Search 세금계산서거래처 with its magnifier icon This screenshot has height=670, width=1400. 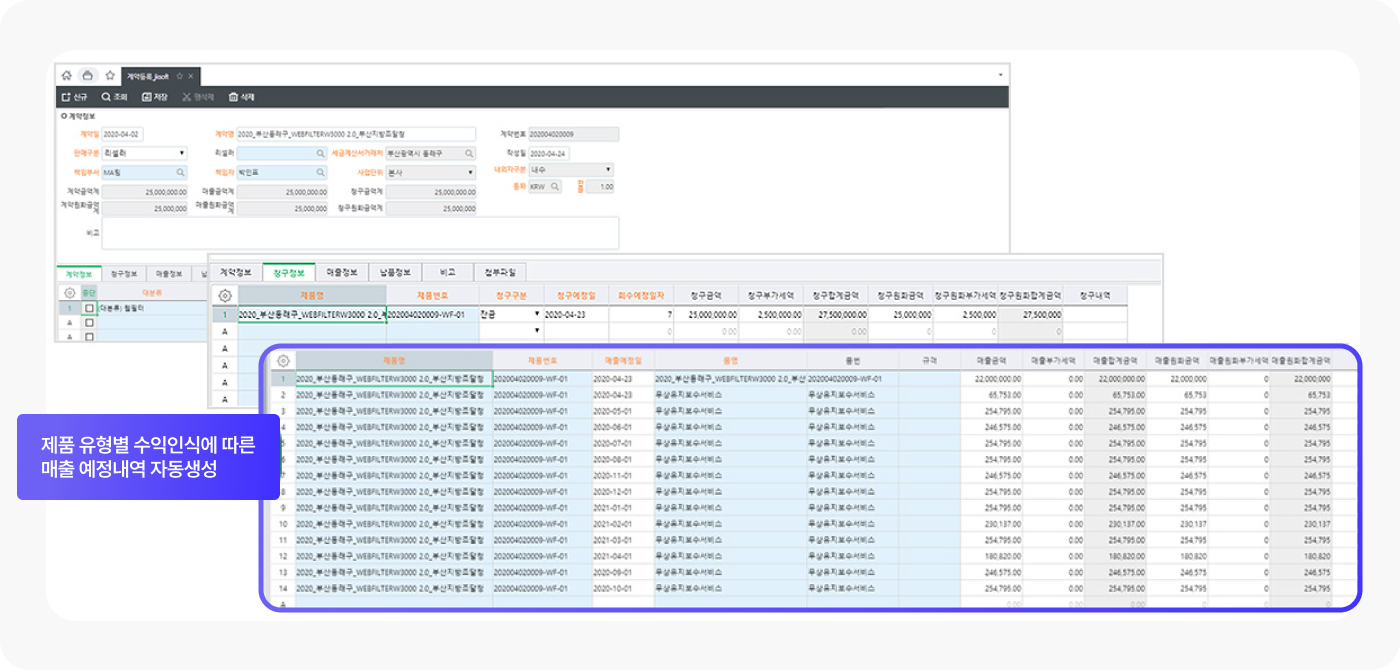(468, 153)
